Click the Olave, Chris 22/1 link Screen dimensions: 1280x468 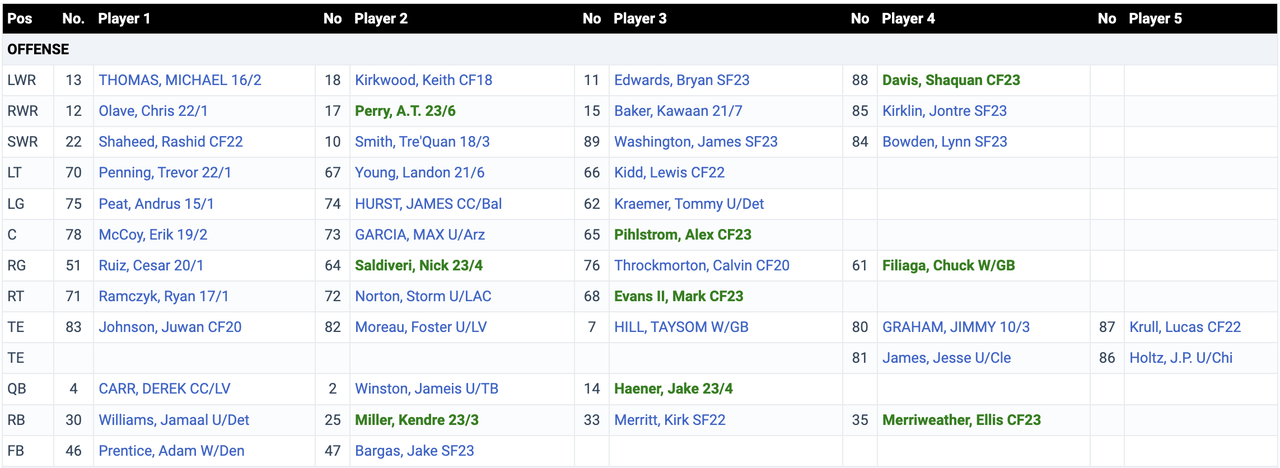(x=153, y=111)
